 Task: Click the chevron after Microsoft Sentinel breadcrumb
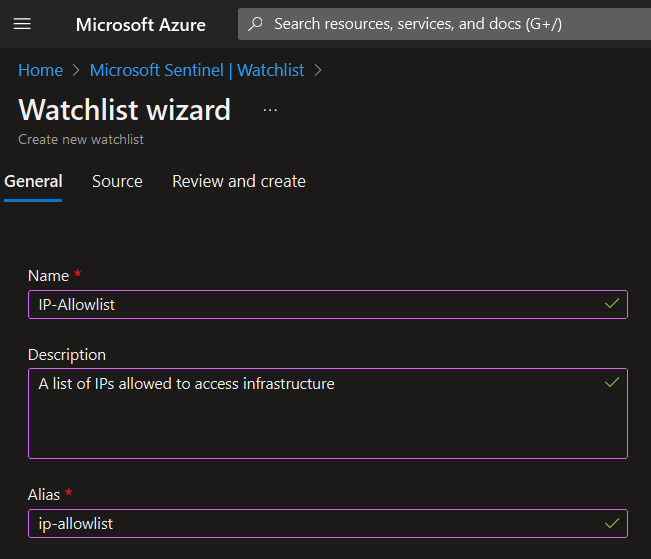319,71
